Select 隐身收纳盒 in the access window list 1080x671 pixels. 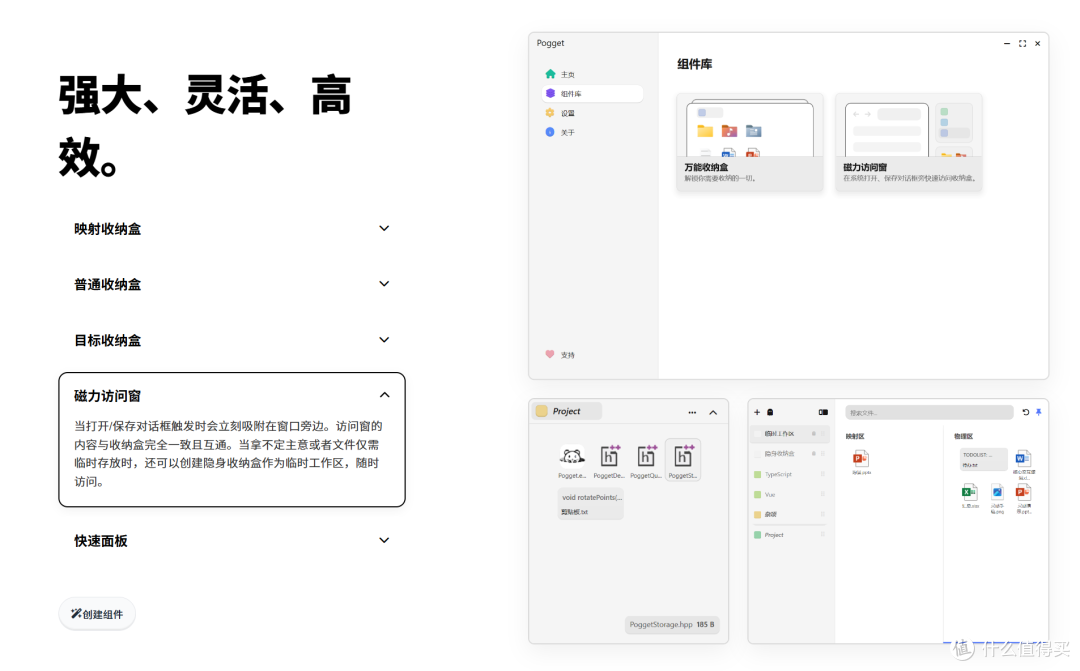[789, 454]
